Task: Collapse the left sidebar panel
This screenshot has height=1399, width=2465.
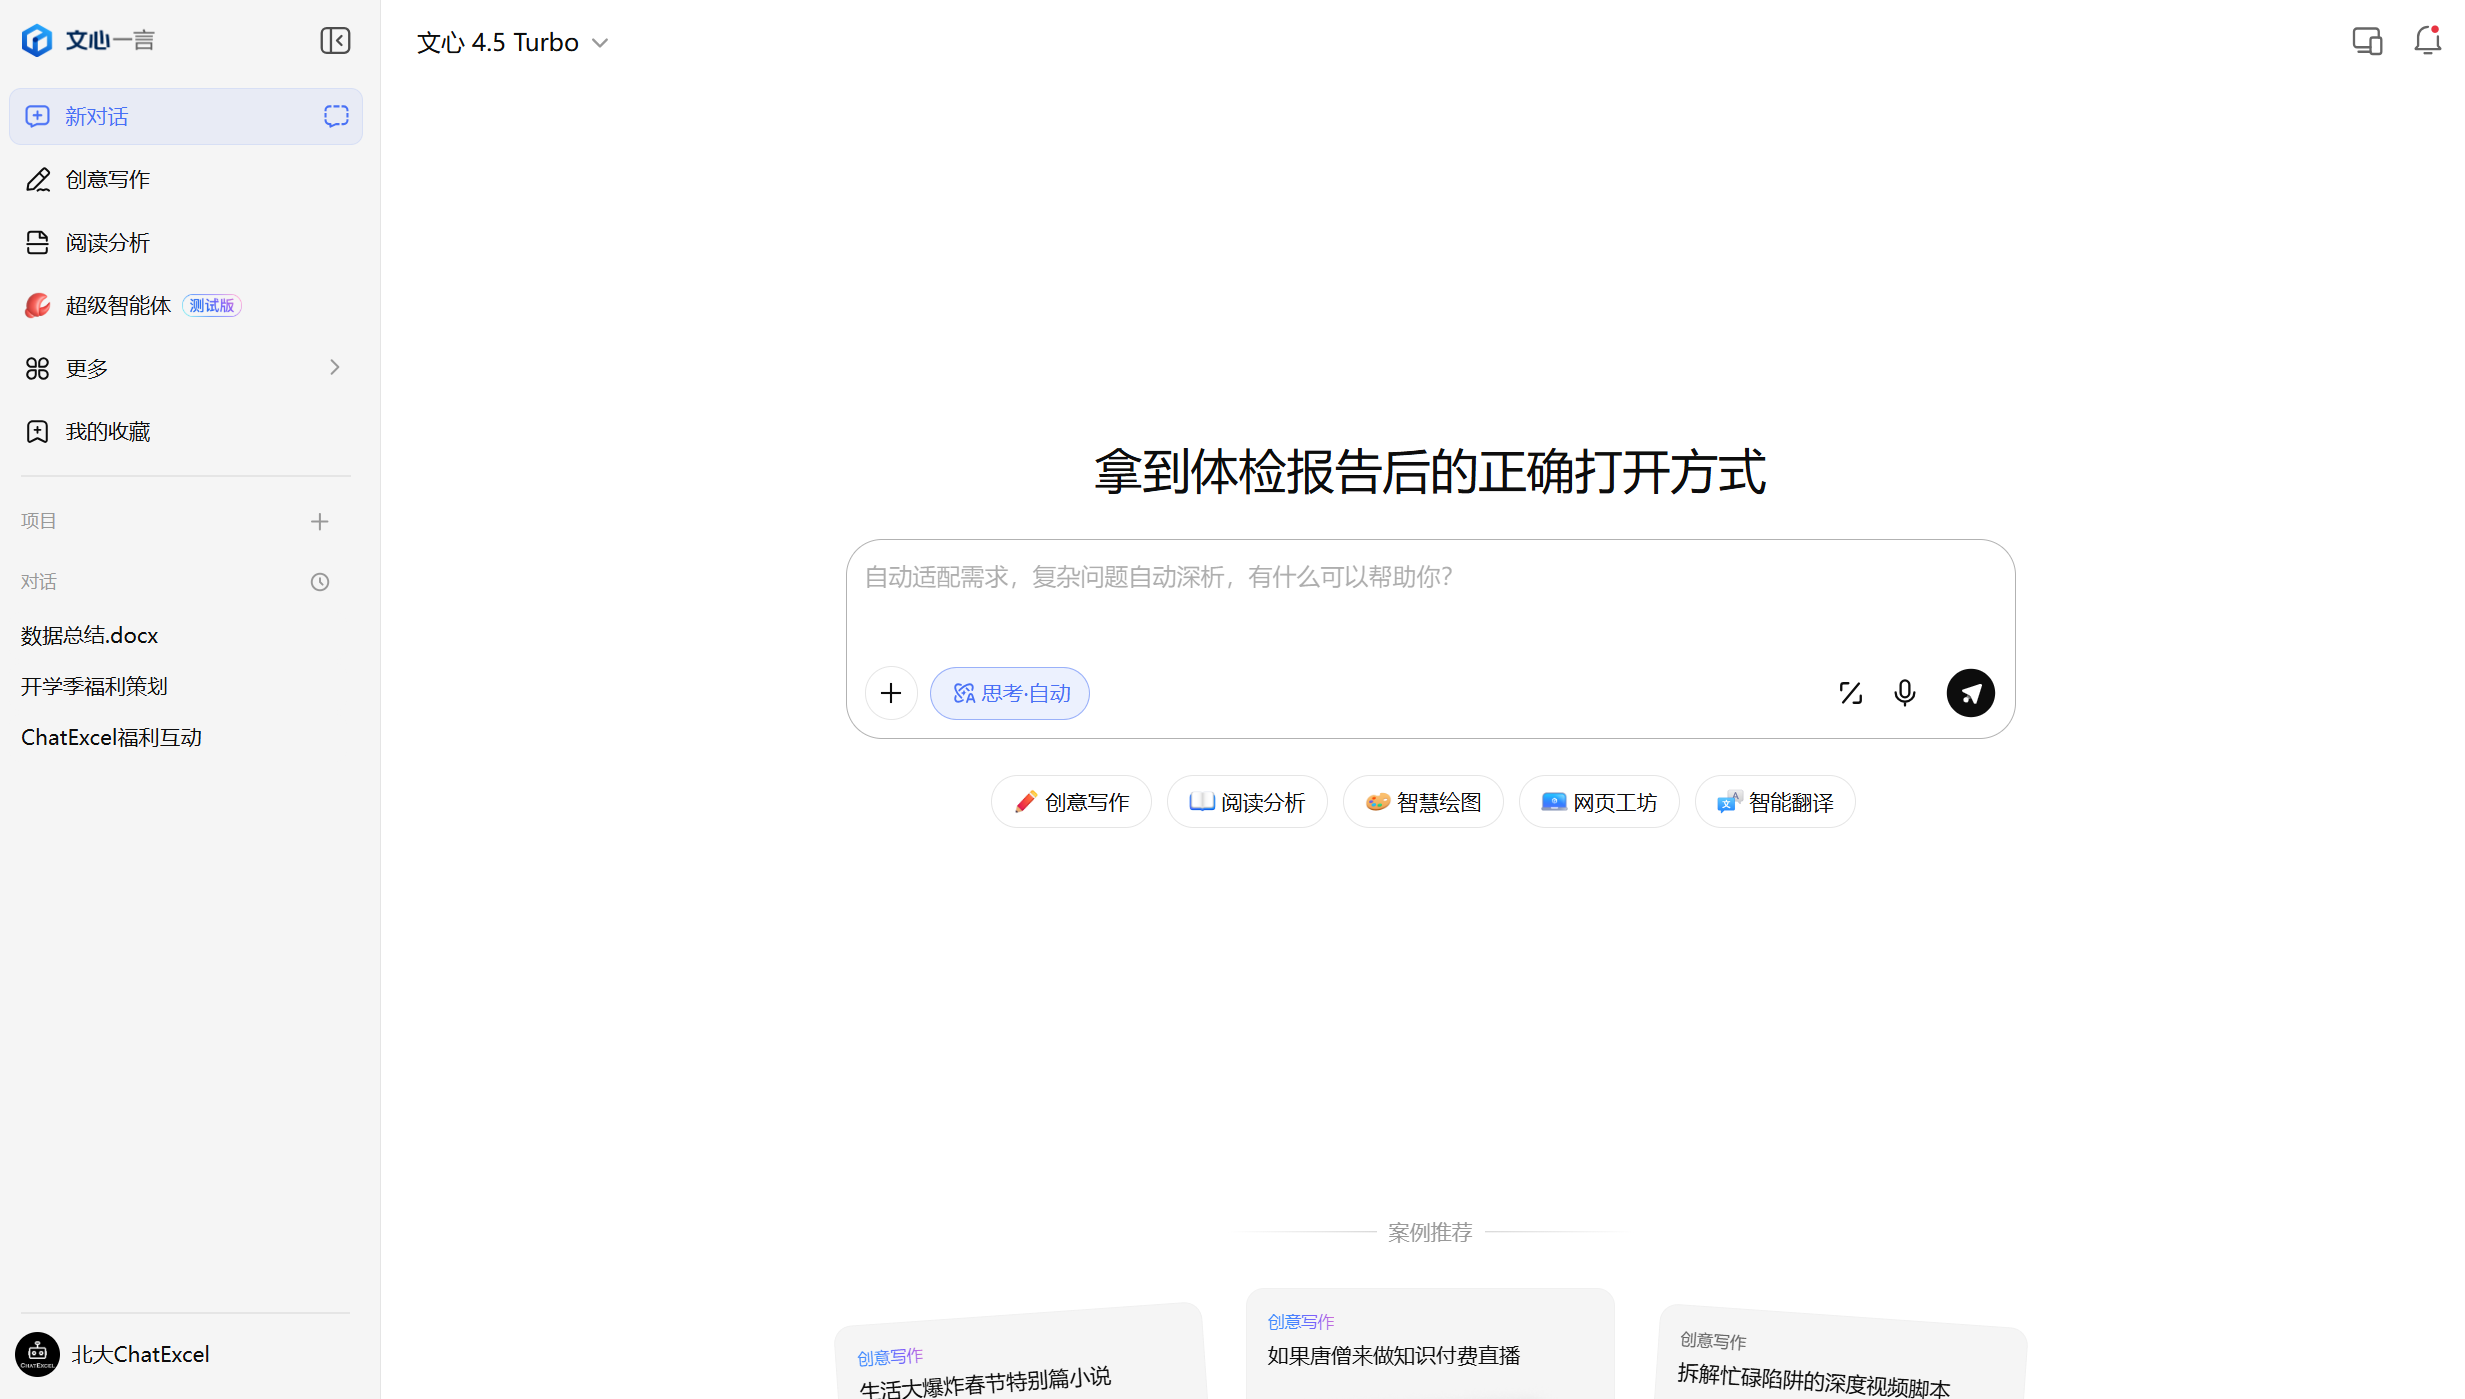Action: pyautogui.click(x=335, y=41)
